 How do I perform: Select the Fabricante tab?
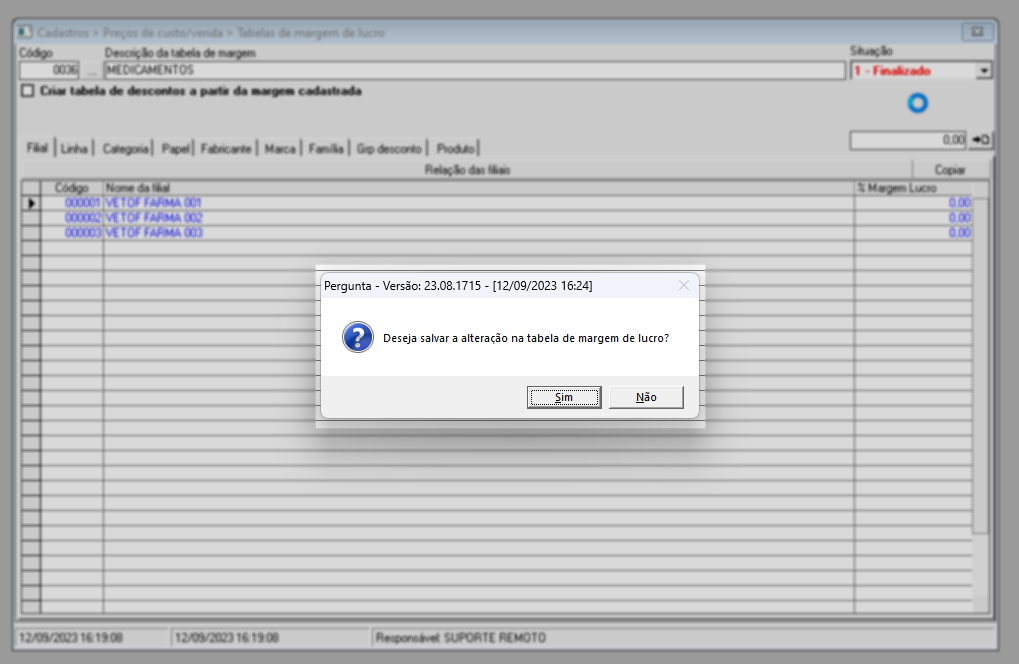coord(226,148)
